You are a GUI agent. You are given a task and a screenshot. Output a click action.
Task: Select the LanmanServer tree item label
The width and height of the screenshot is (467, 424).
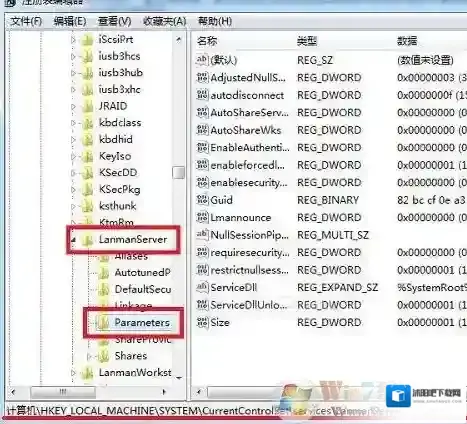(133, 239)
